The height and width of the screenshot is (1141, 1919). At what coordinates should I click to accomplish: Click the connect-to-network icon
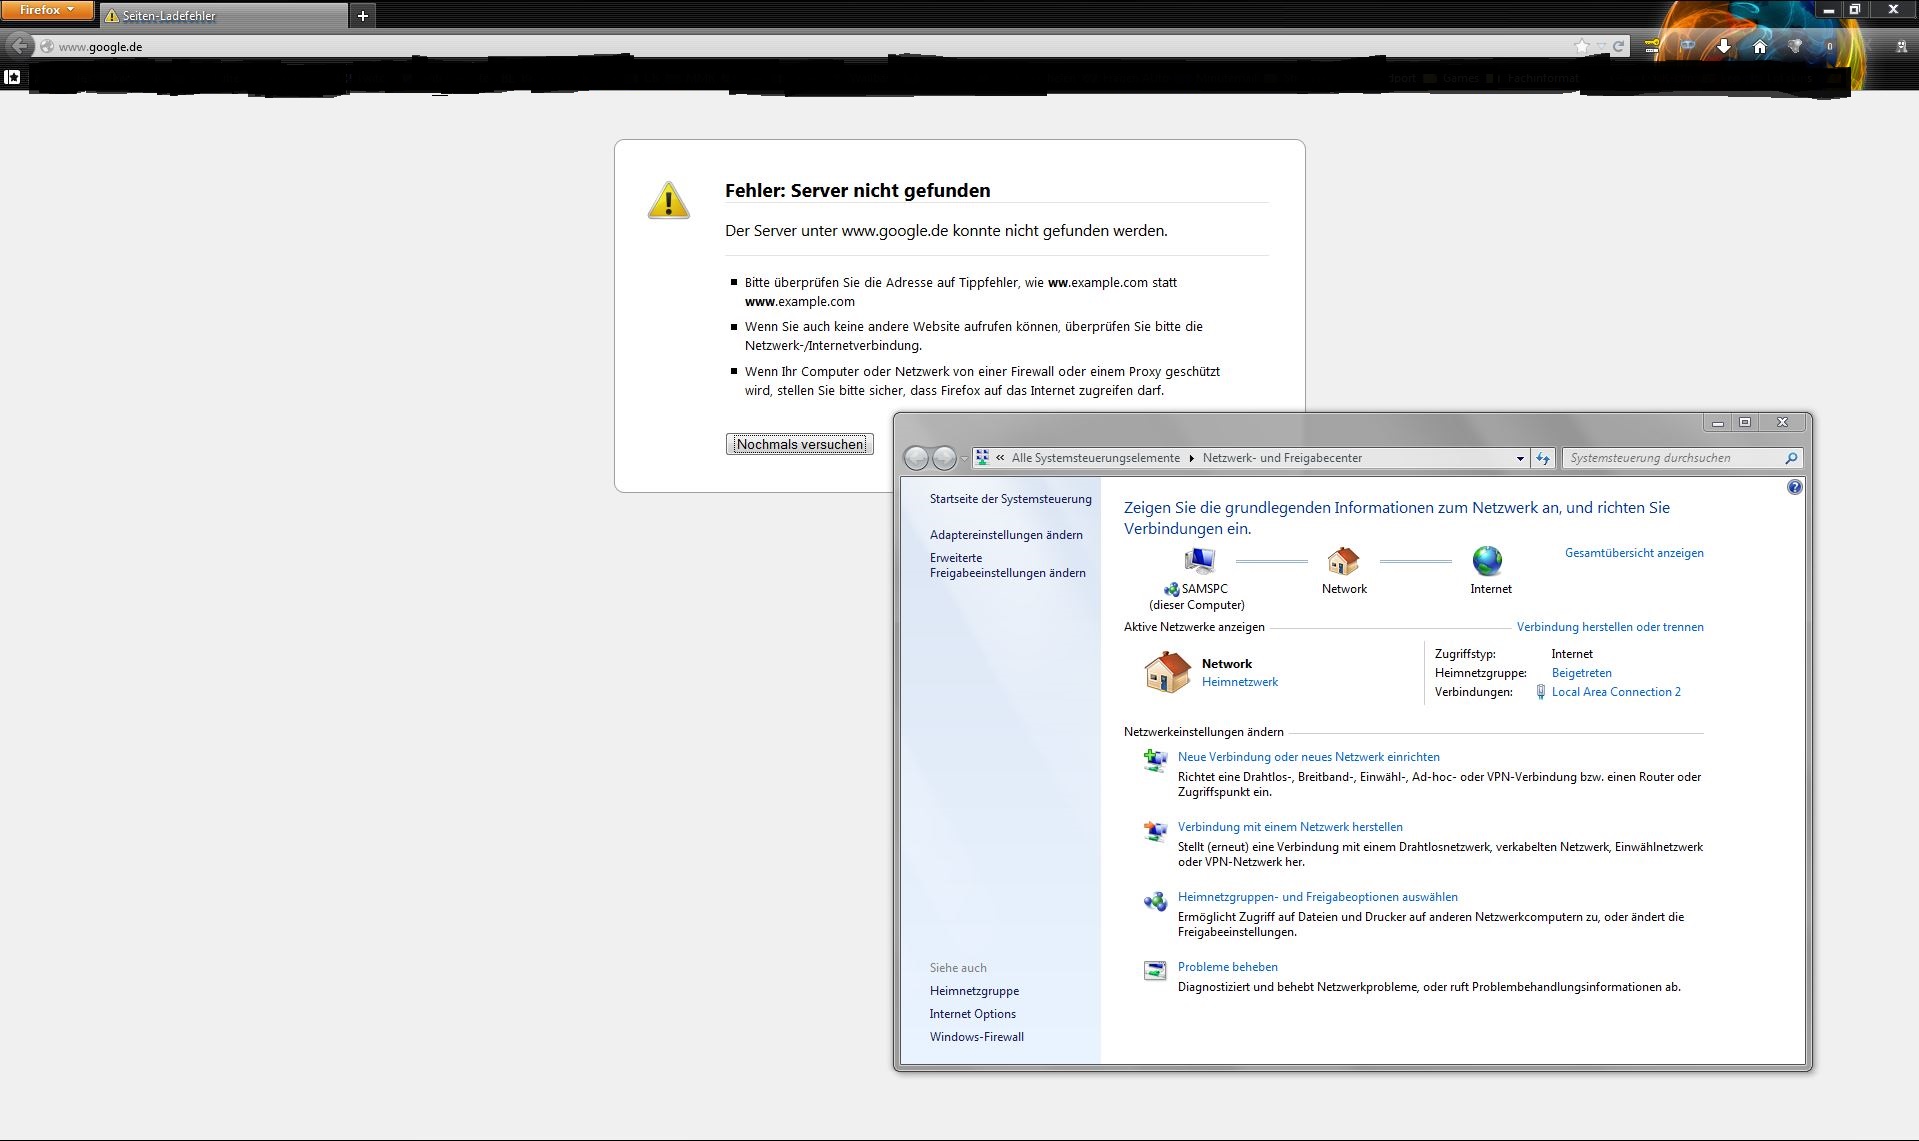1155,831
